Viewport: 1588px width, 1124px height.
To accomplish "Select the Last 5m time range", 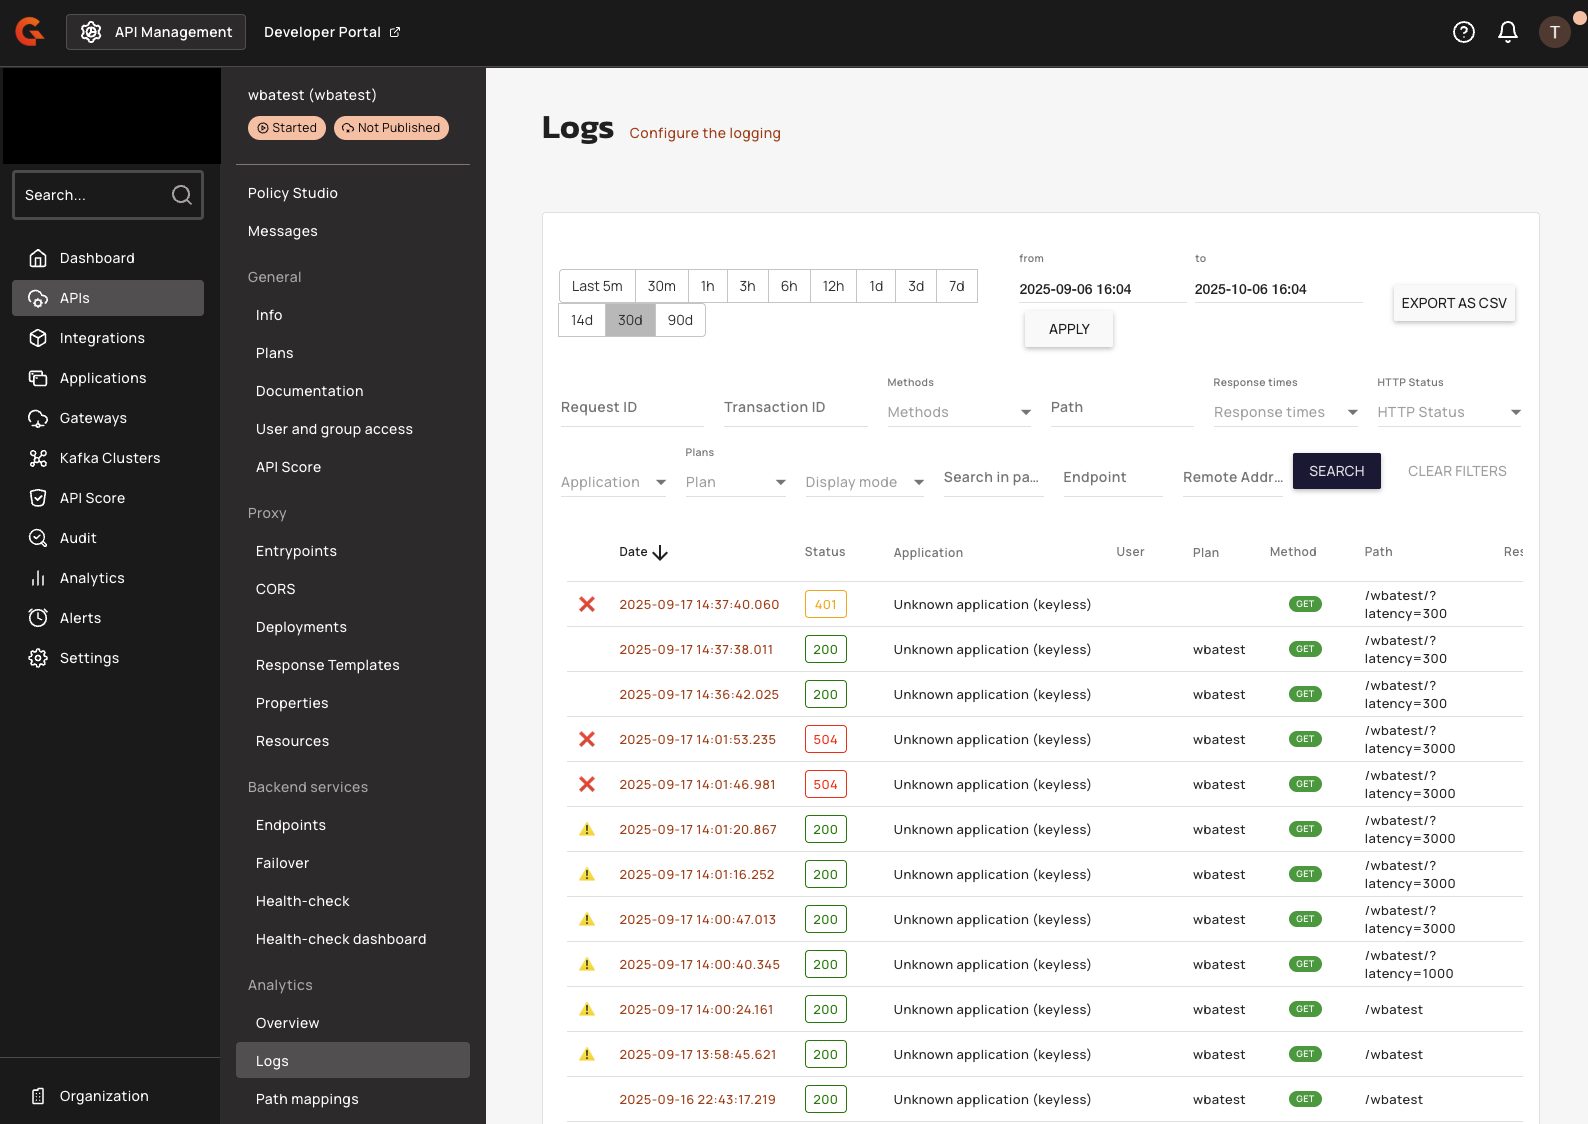I will 597,286.
